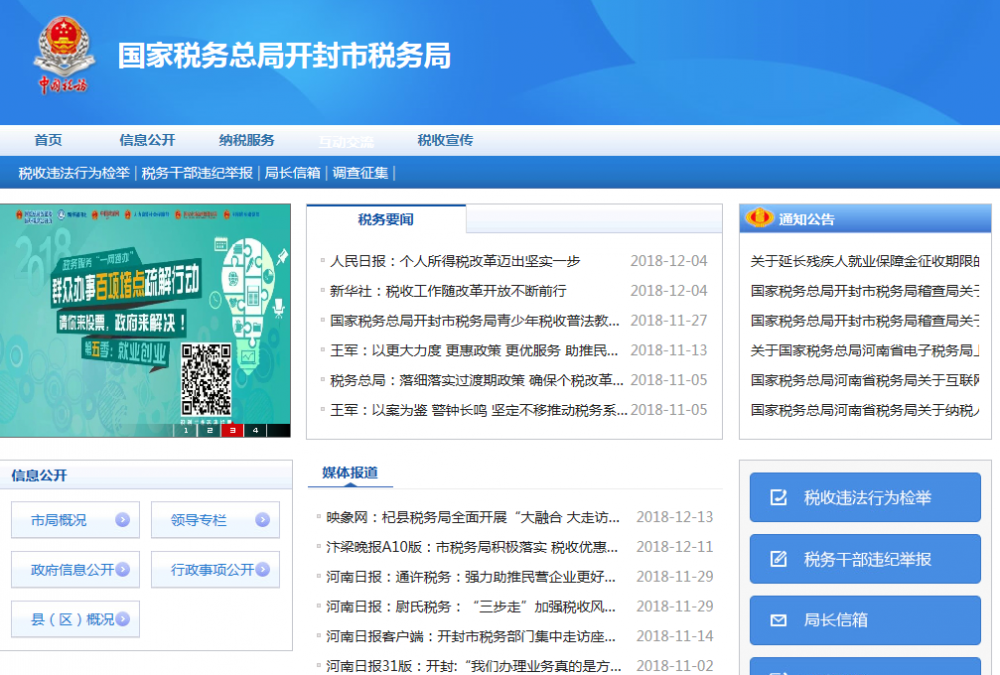This screenshot has width=1000, height=675.
Task: Click the checklist icon on 税收违法行为检举 blue button
Action: pyautogui.click(x=779, y=497)
